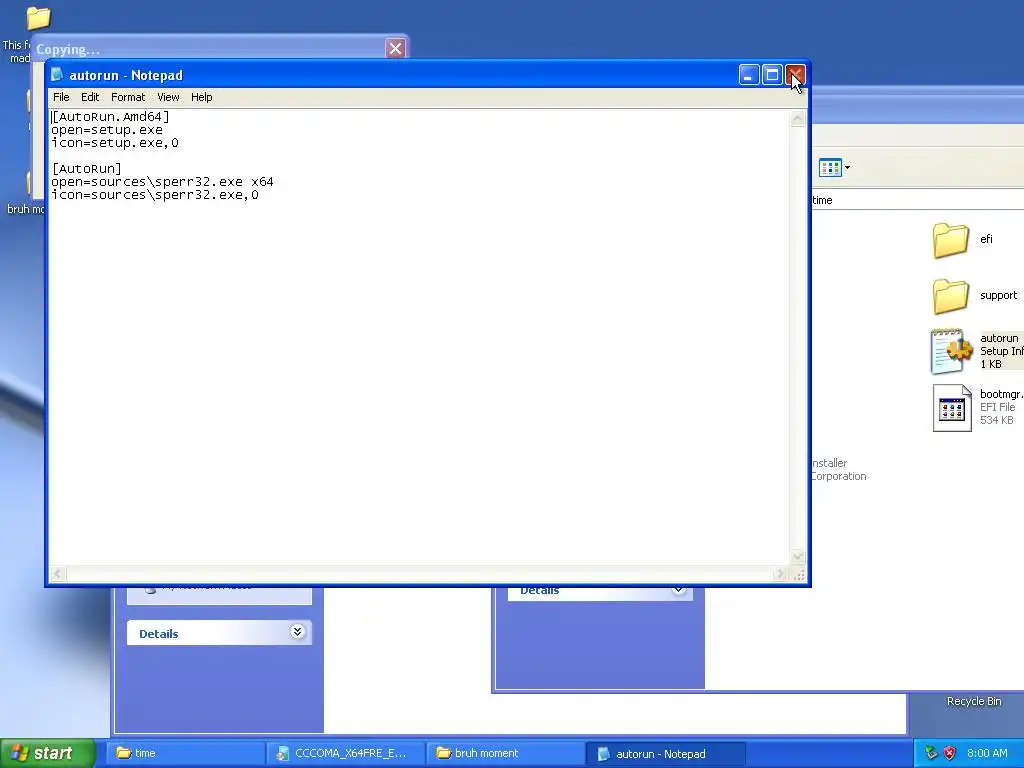The width and height of the screenshot is (1024, 768).
Task: Click the Notepad icon in title bar
Action: [x=57, y=74]
